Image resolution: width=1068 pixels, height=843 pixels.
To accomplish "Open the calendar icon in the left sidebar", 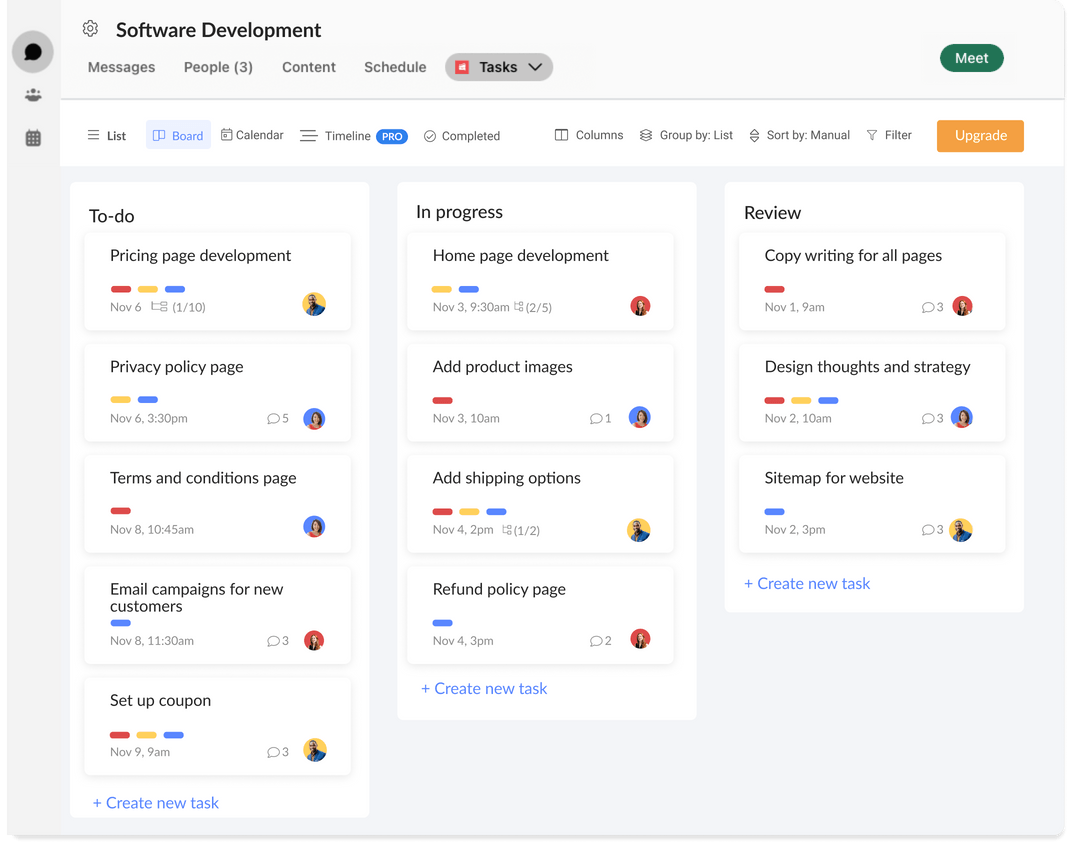I will [32, 139].
